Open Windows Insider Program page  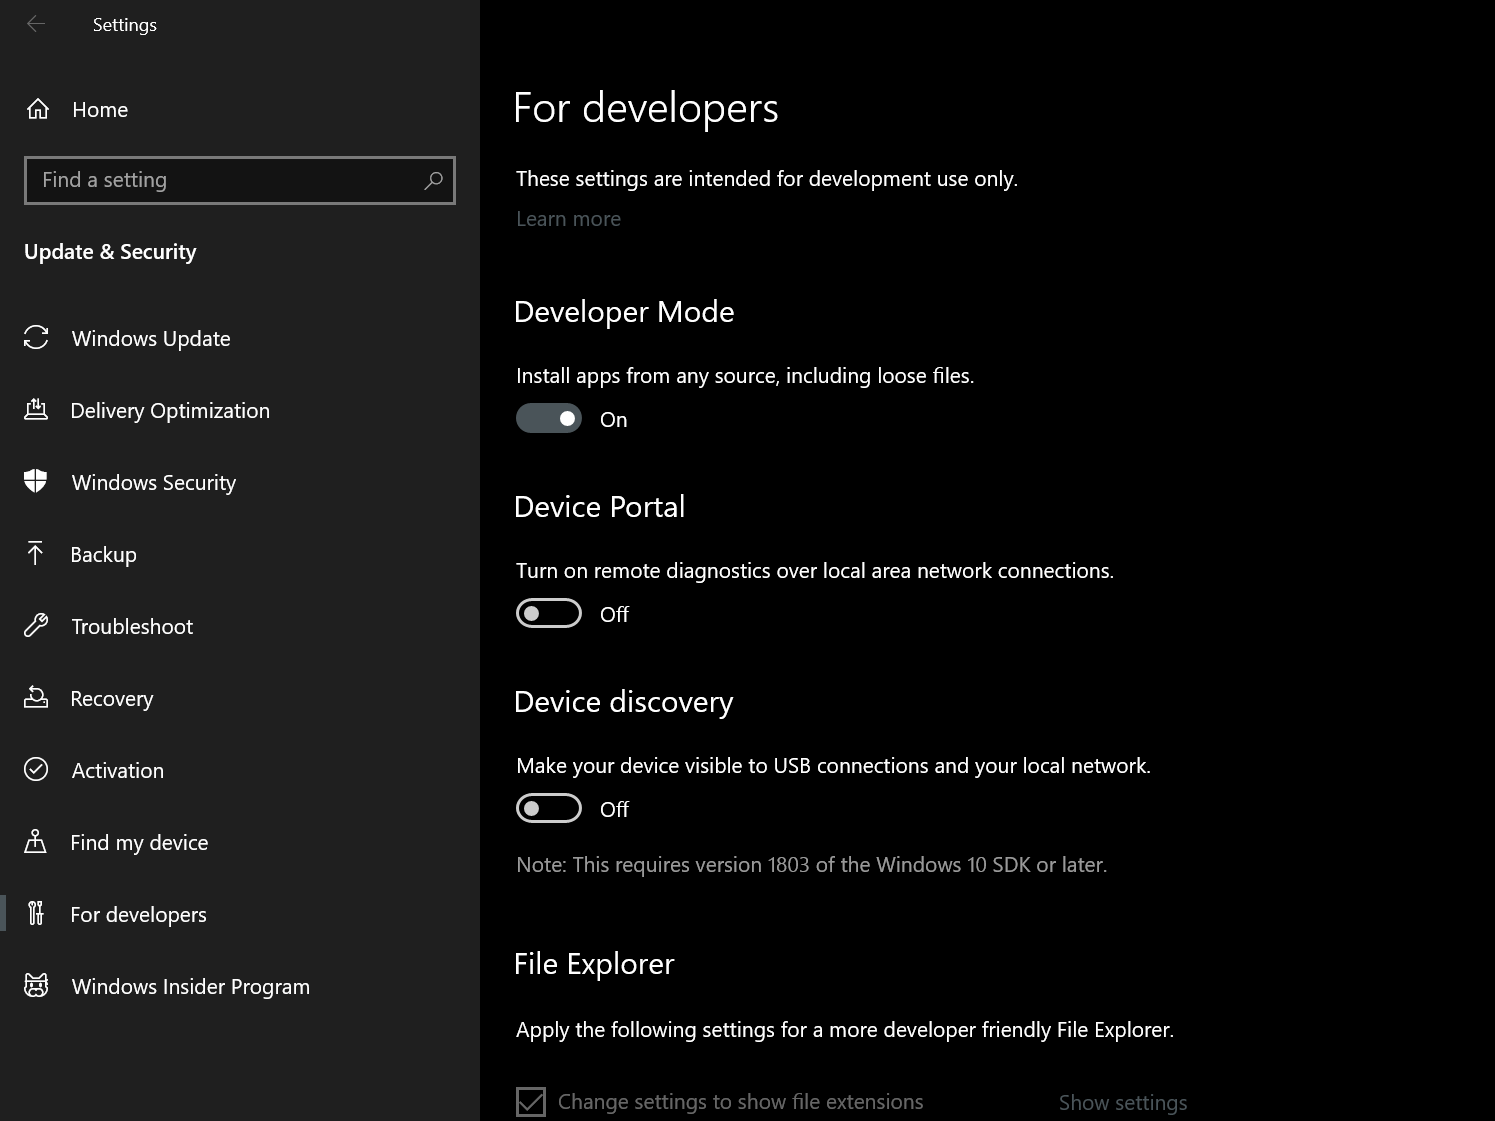point(240,986)
